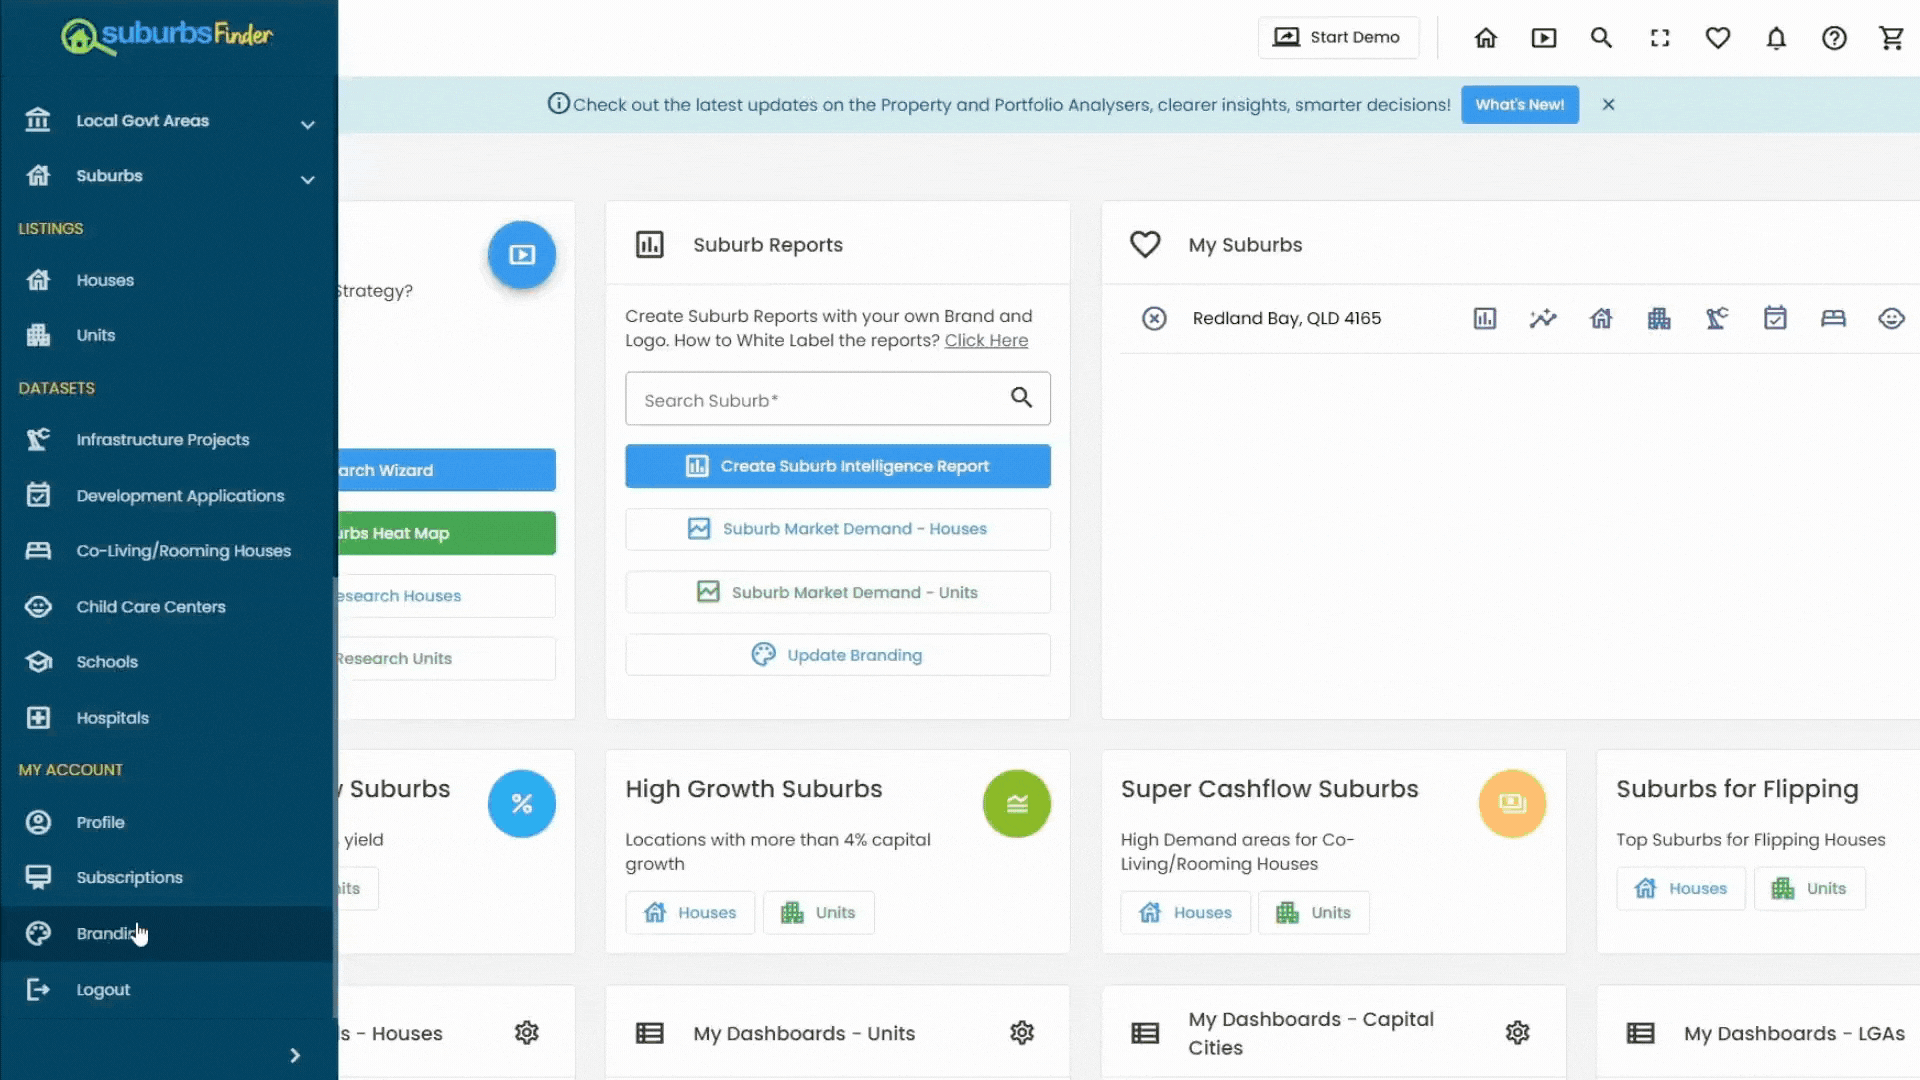Click Create Suburb Intelligence Report button
Image resolution: width=1920 pixels, height=1080 pixels.
pos(837,466)
